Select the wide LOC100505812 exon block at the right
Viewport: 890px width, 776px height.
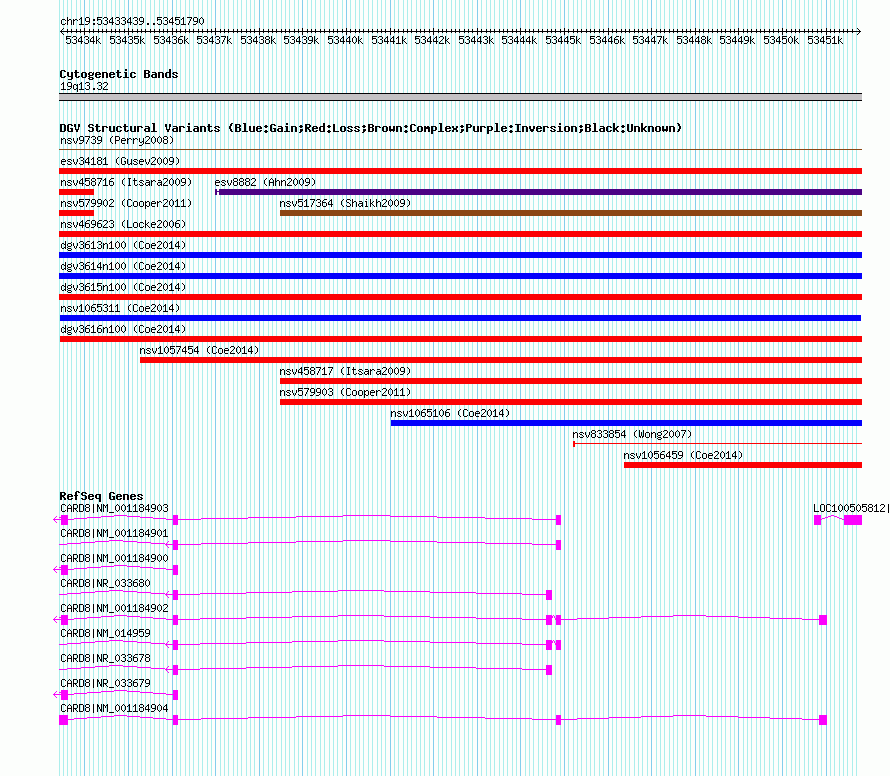click(x=853, y=520)
